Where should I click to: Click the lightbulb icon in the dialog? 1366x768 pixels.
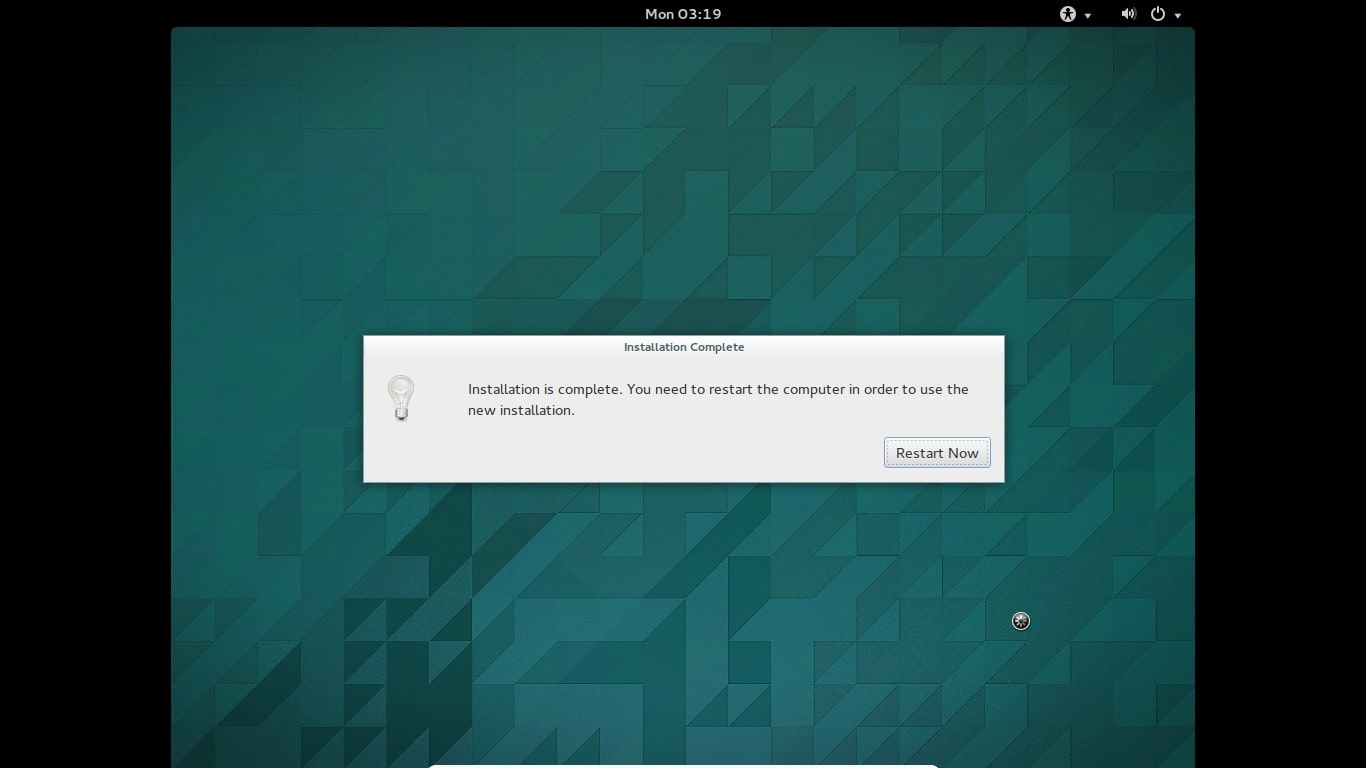(x=401, y=398)
